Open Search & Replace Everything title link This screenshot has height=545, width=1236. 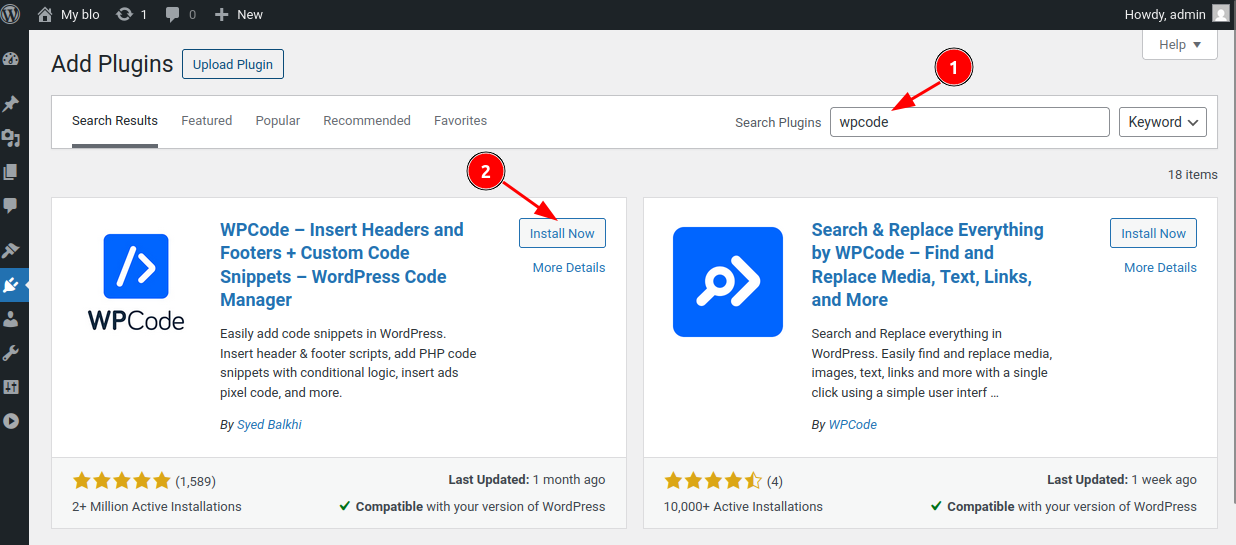point(928,264)
